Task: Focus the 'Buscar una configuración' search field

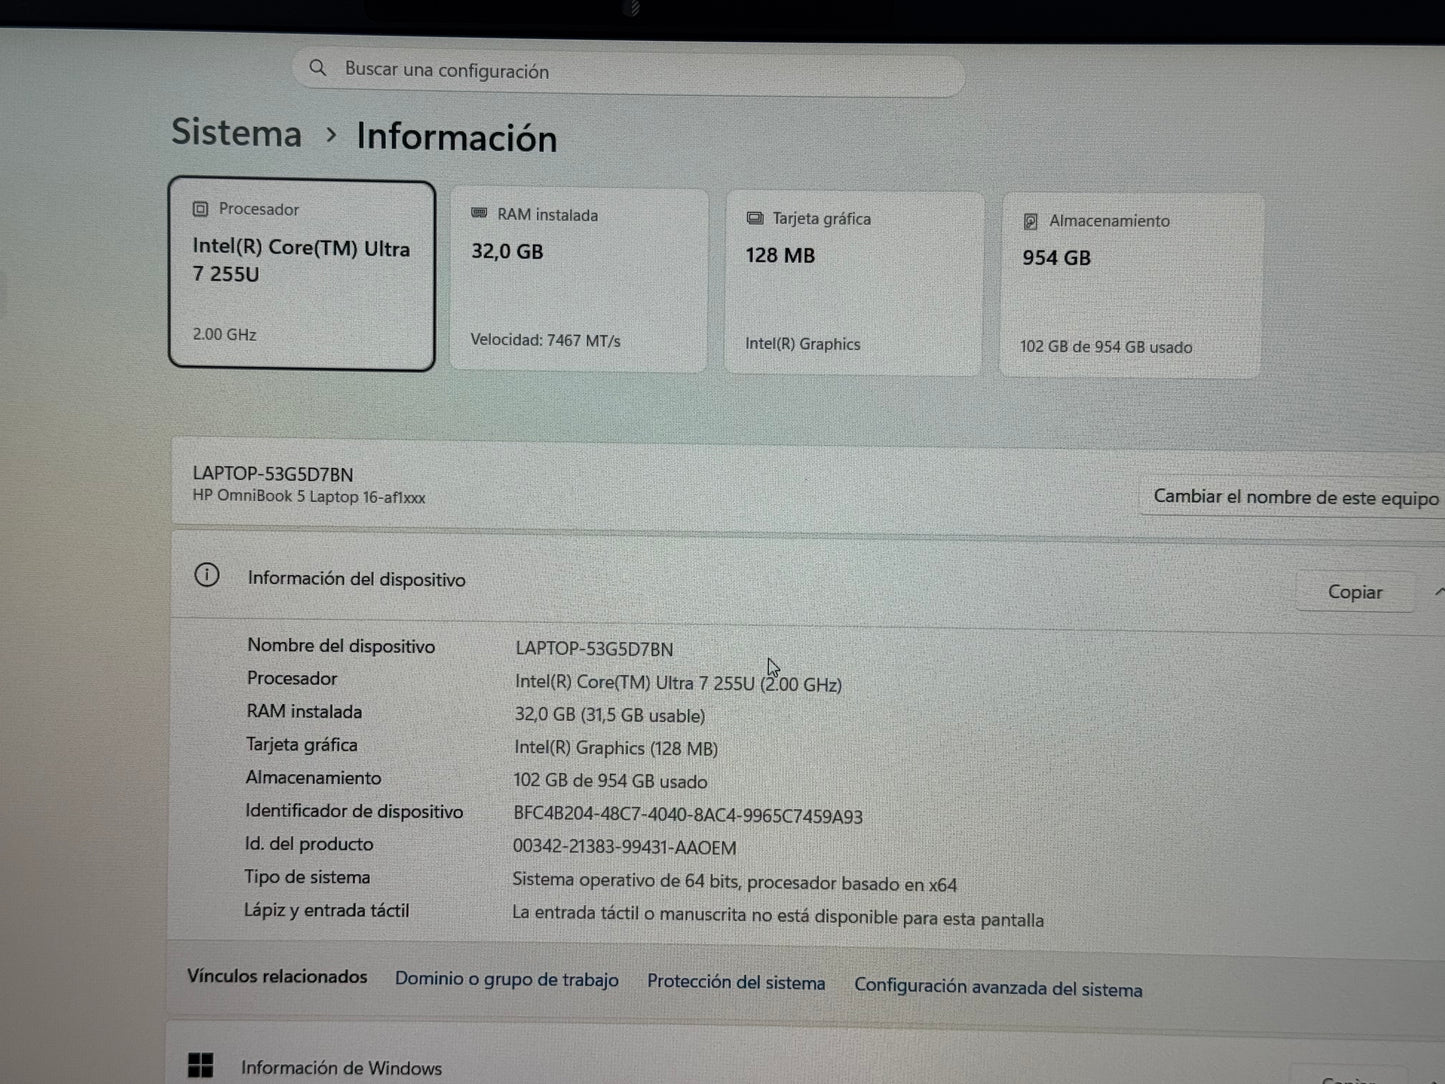Action: tap(629, 72)
